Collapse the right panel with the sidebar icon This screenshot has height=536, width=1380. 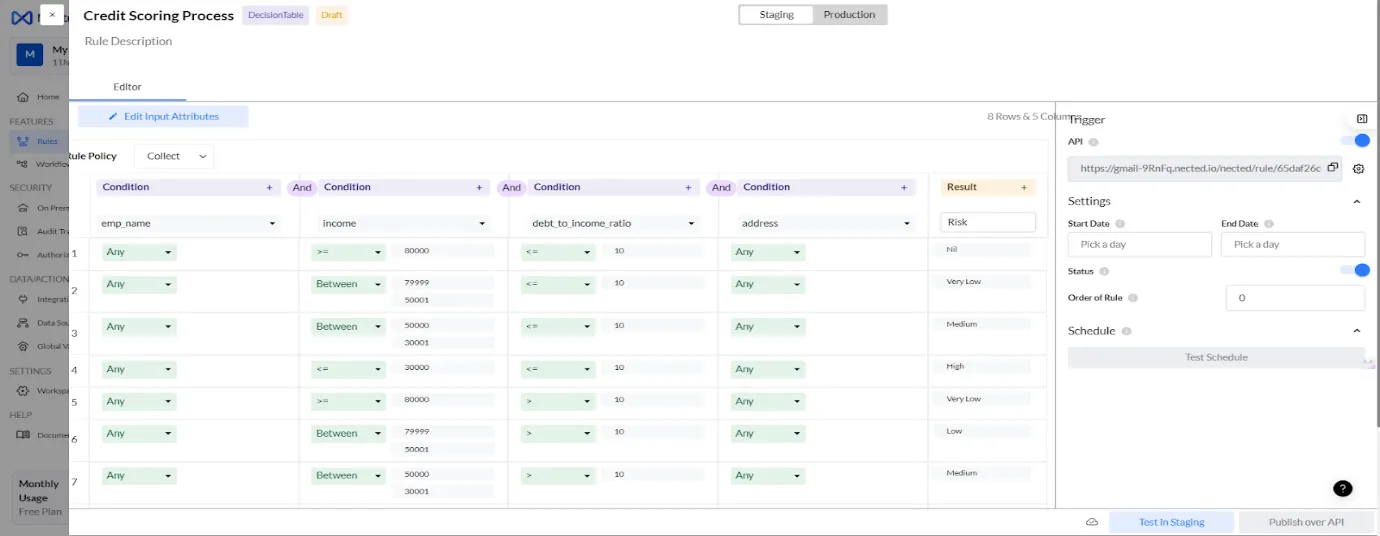pyautogui.click(x=1362, y=119)
